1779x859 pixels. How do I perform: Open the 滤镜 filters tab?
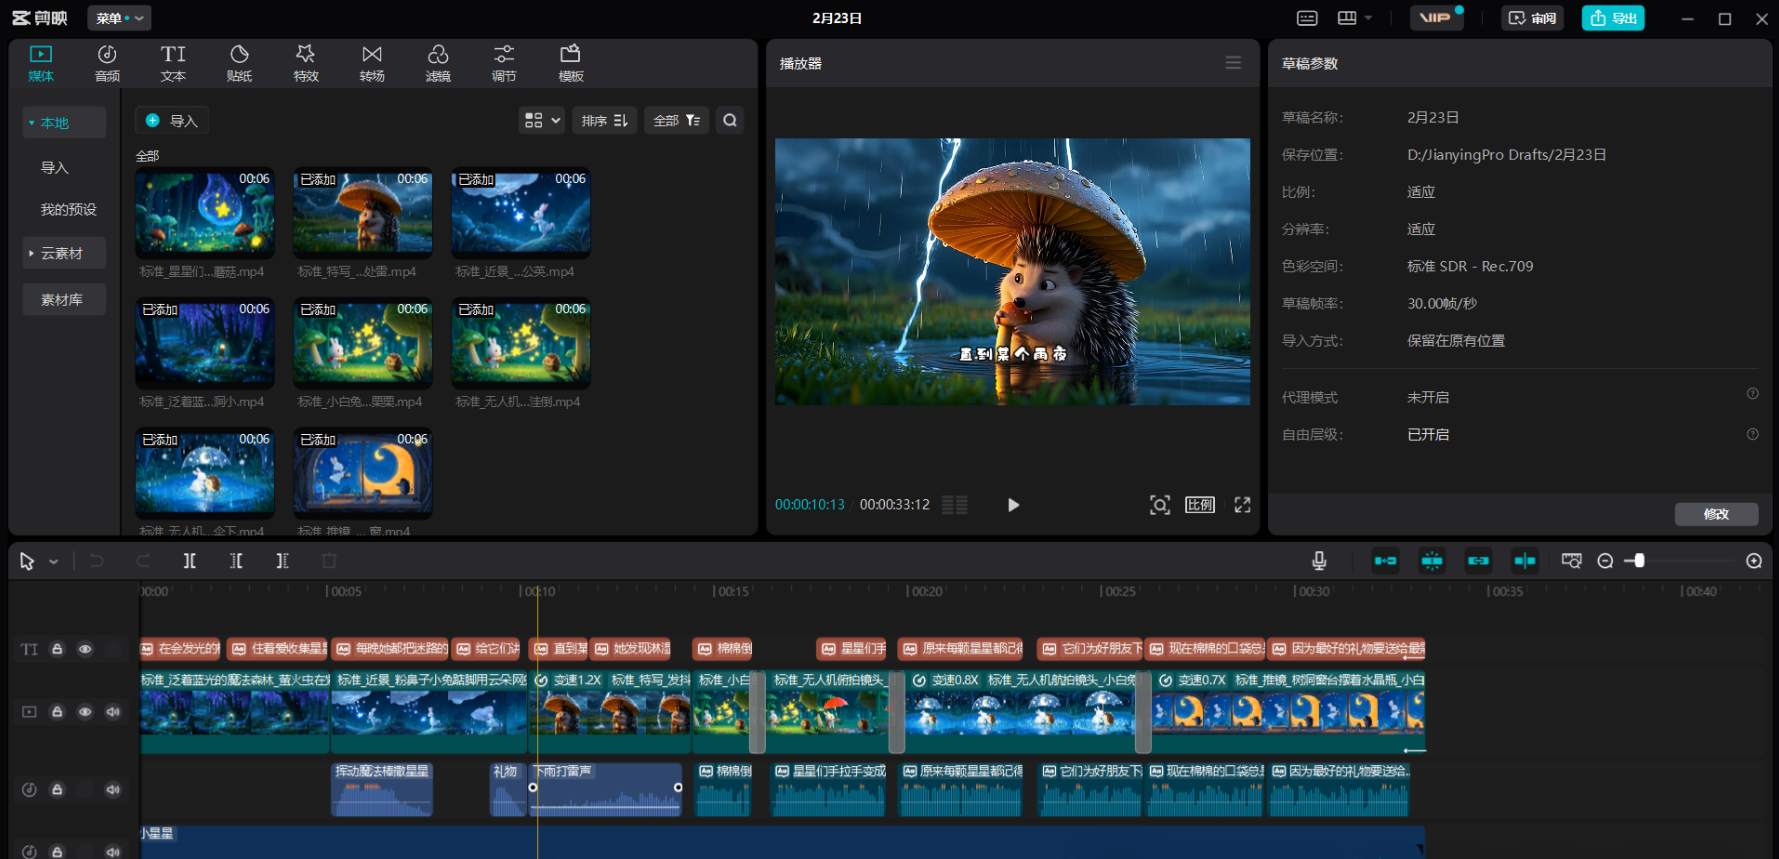click(x=438, y=63)
